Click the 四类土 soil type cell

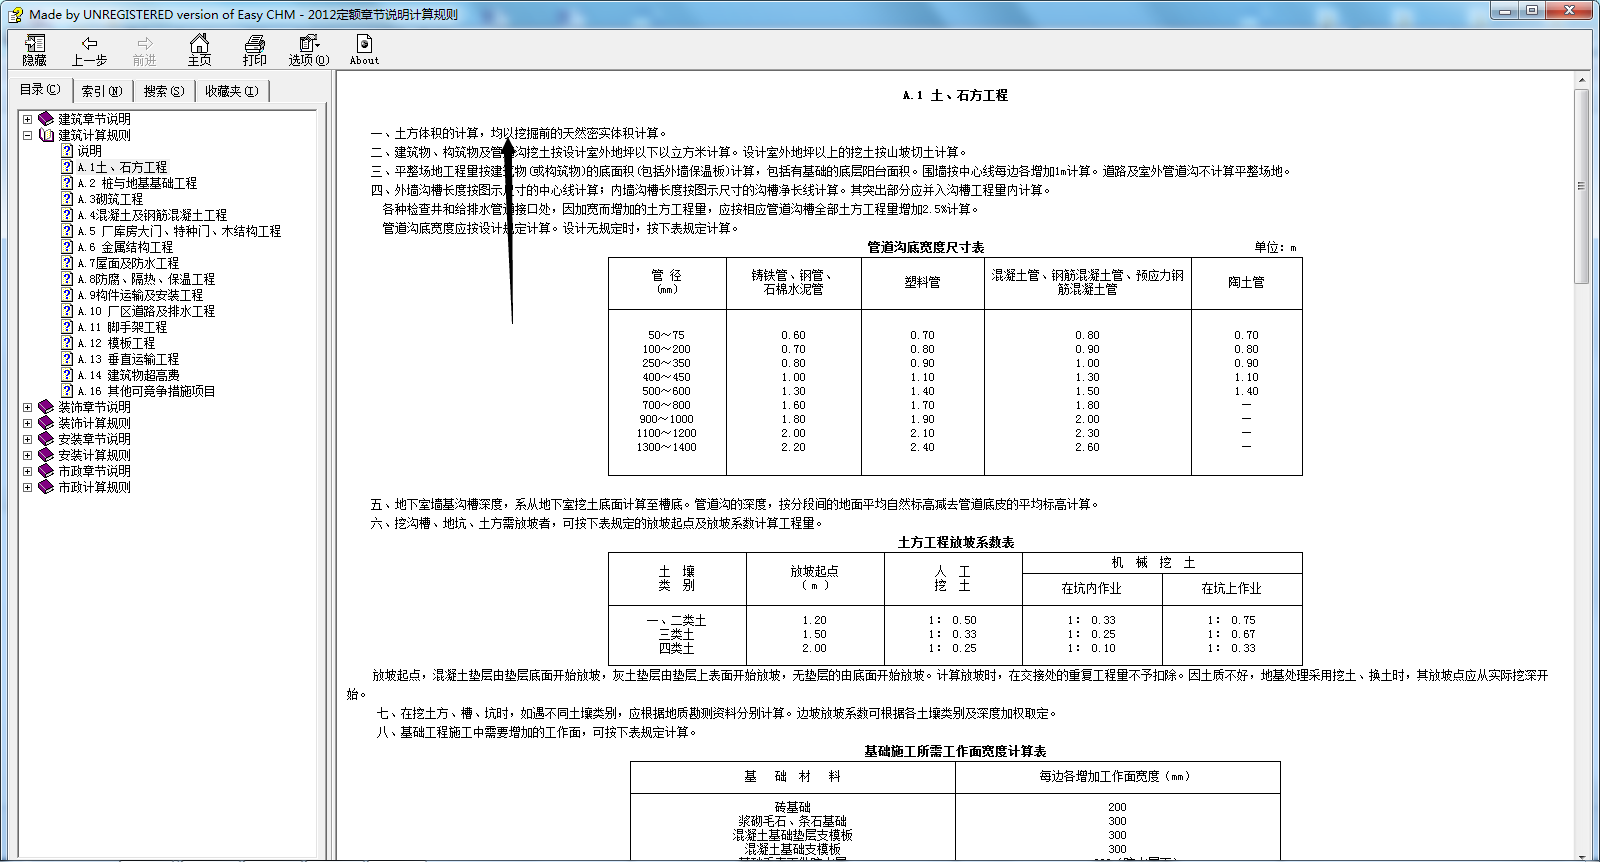pos(676,648)
